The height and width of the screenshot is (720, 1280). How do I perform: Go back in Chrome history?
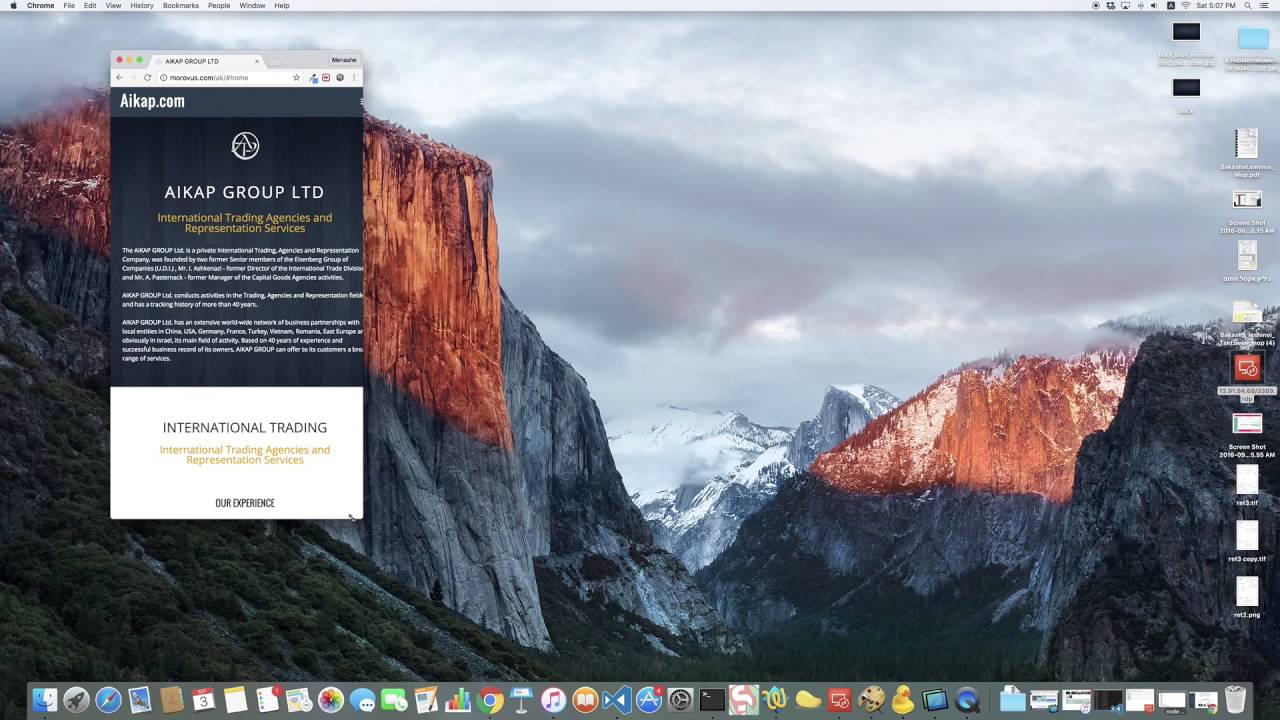[119, 77]
